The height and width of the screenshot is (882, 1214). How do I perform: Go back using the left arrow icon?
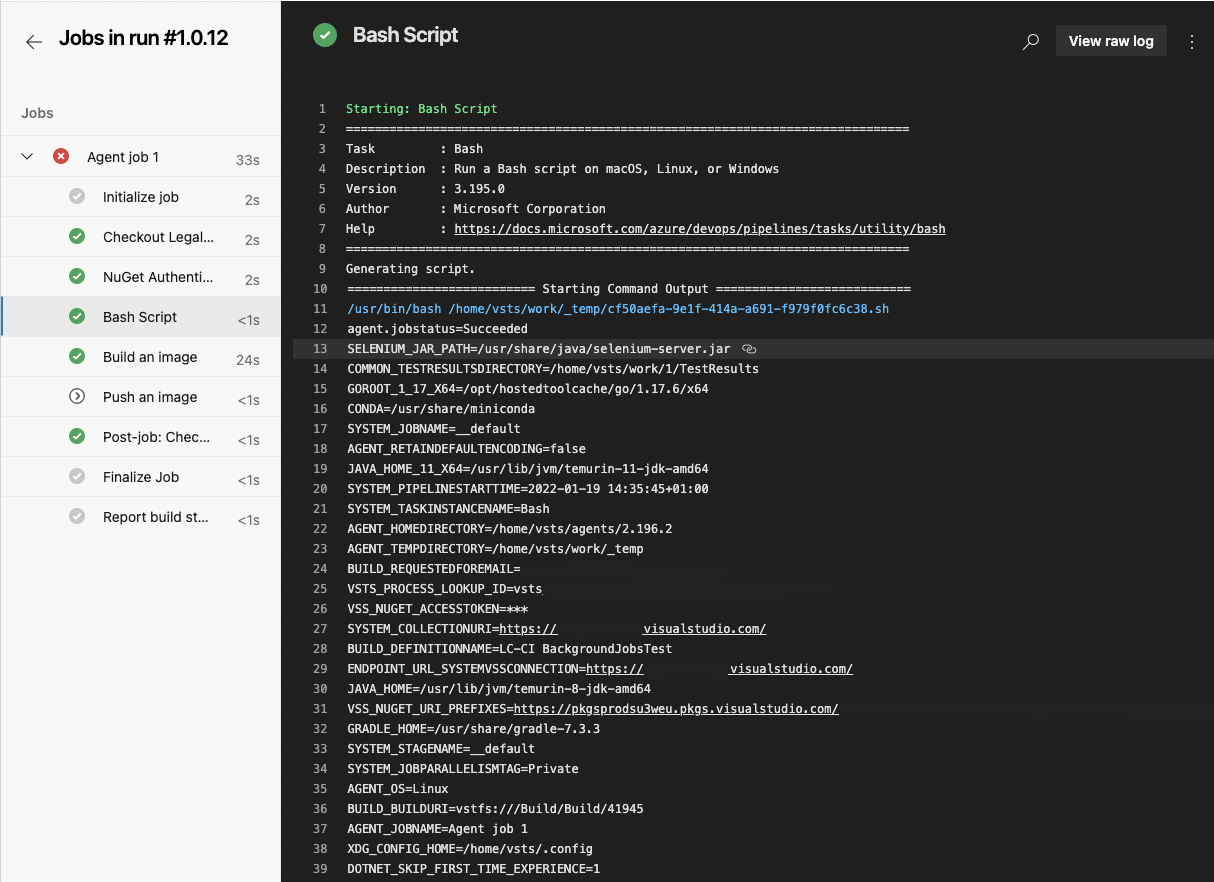click(x=34, y=42)
